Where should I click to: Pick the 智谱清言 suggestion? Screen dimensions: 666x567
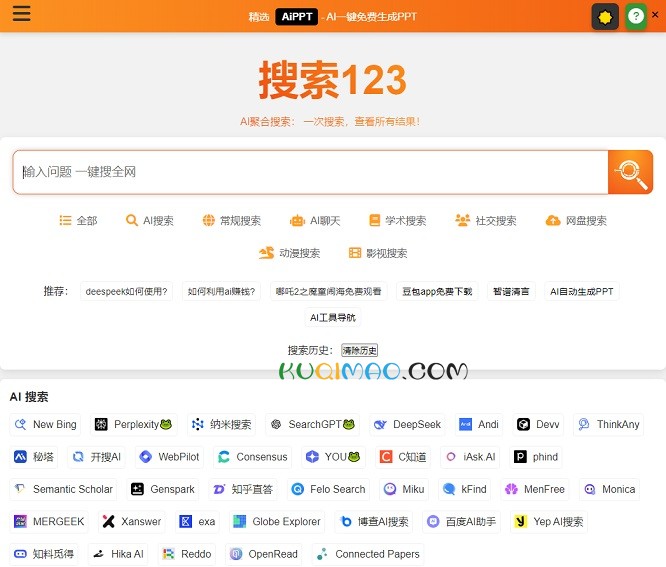[x=511, y=291]
